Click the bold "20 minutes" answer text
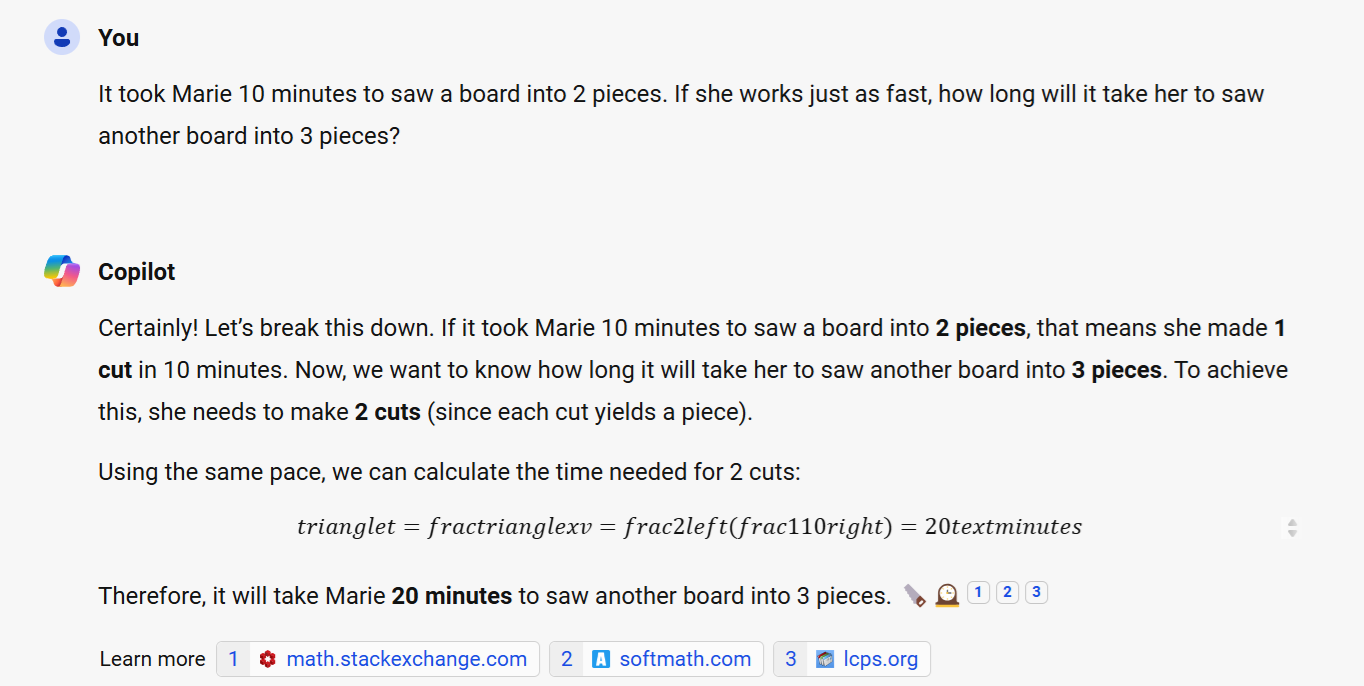The height and width of the screenshot is (686, 1364). click(x=451, y=596)
